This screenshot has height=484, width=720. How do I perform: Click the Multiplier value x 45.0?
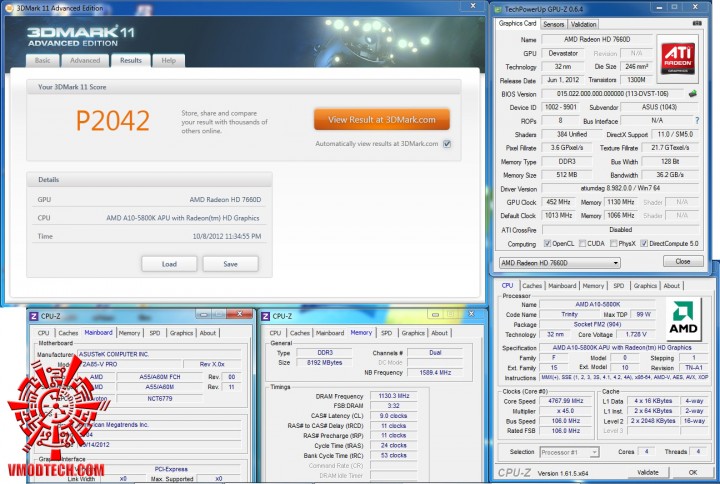coord(565,411)
